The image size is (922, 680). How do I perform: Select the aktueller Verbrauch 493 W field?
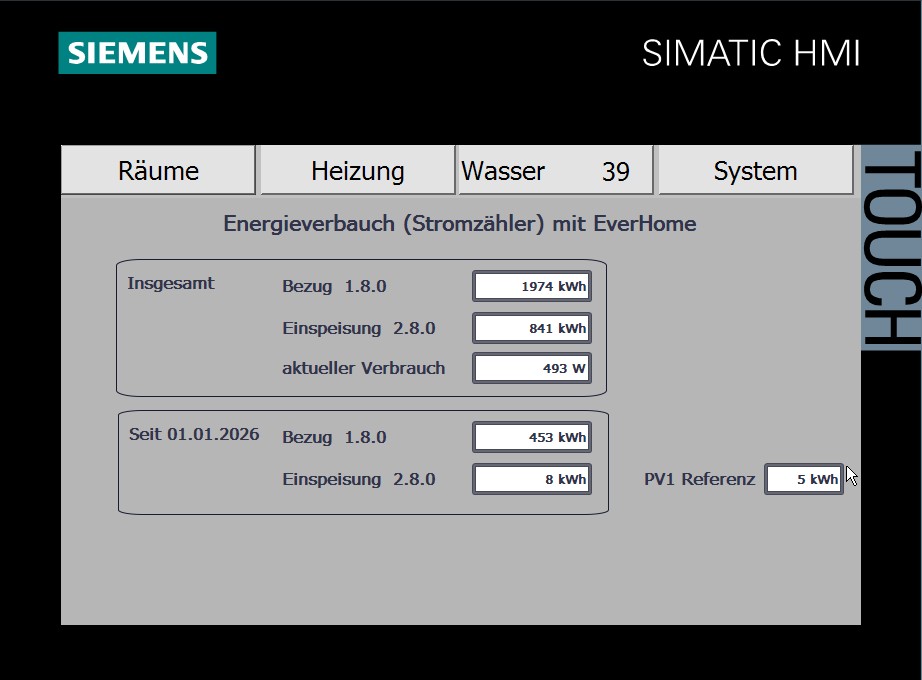tap(531, 368)
